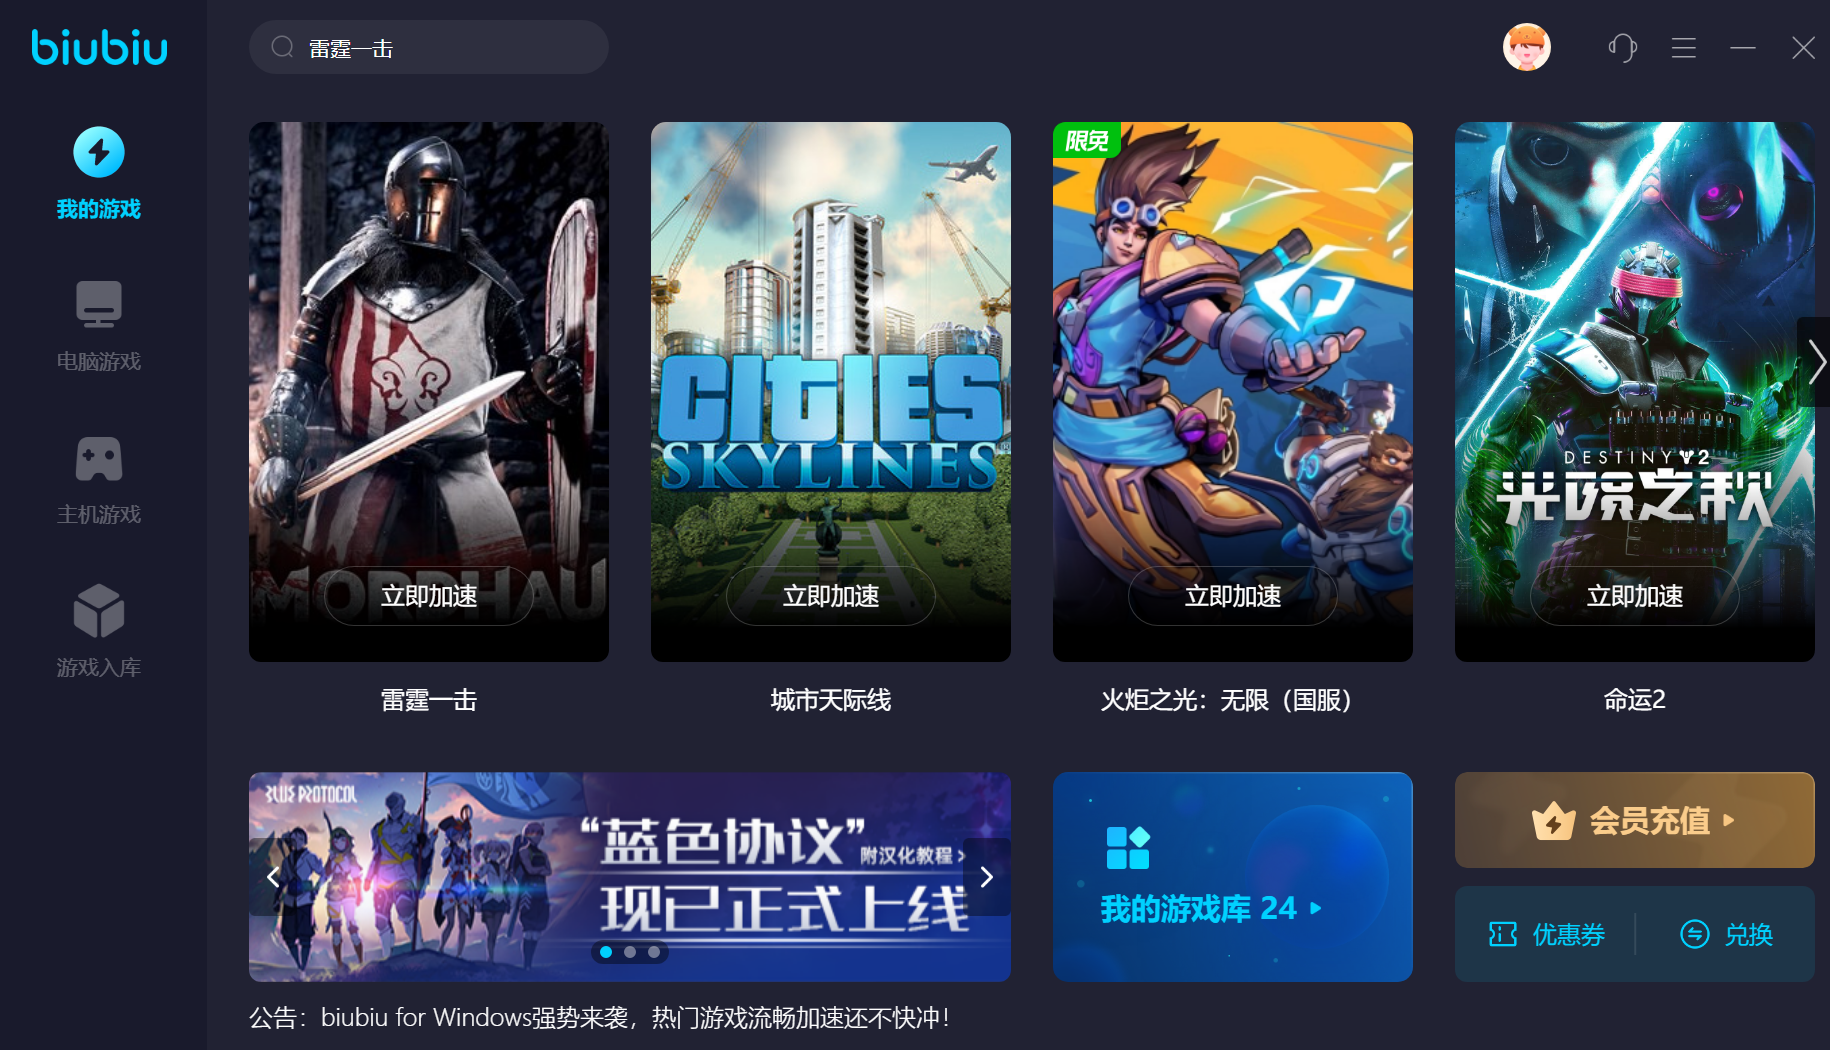Open 游戏入库 cube sidebar icon
This screenshot has width=1830, height=1050.
point(99,611)
